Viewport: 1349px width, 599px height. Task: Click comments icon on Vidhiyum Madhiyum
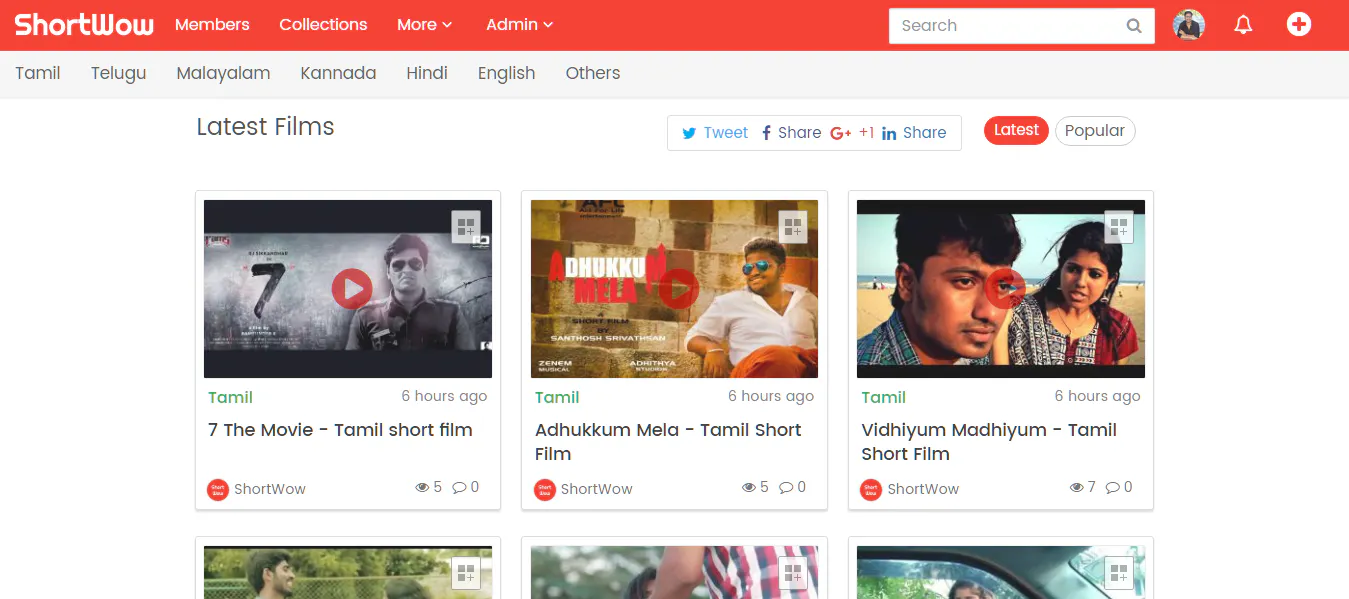(x=1112, y=488)
